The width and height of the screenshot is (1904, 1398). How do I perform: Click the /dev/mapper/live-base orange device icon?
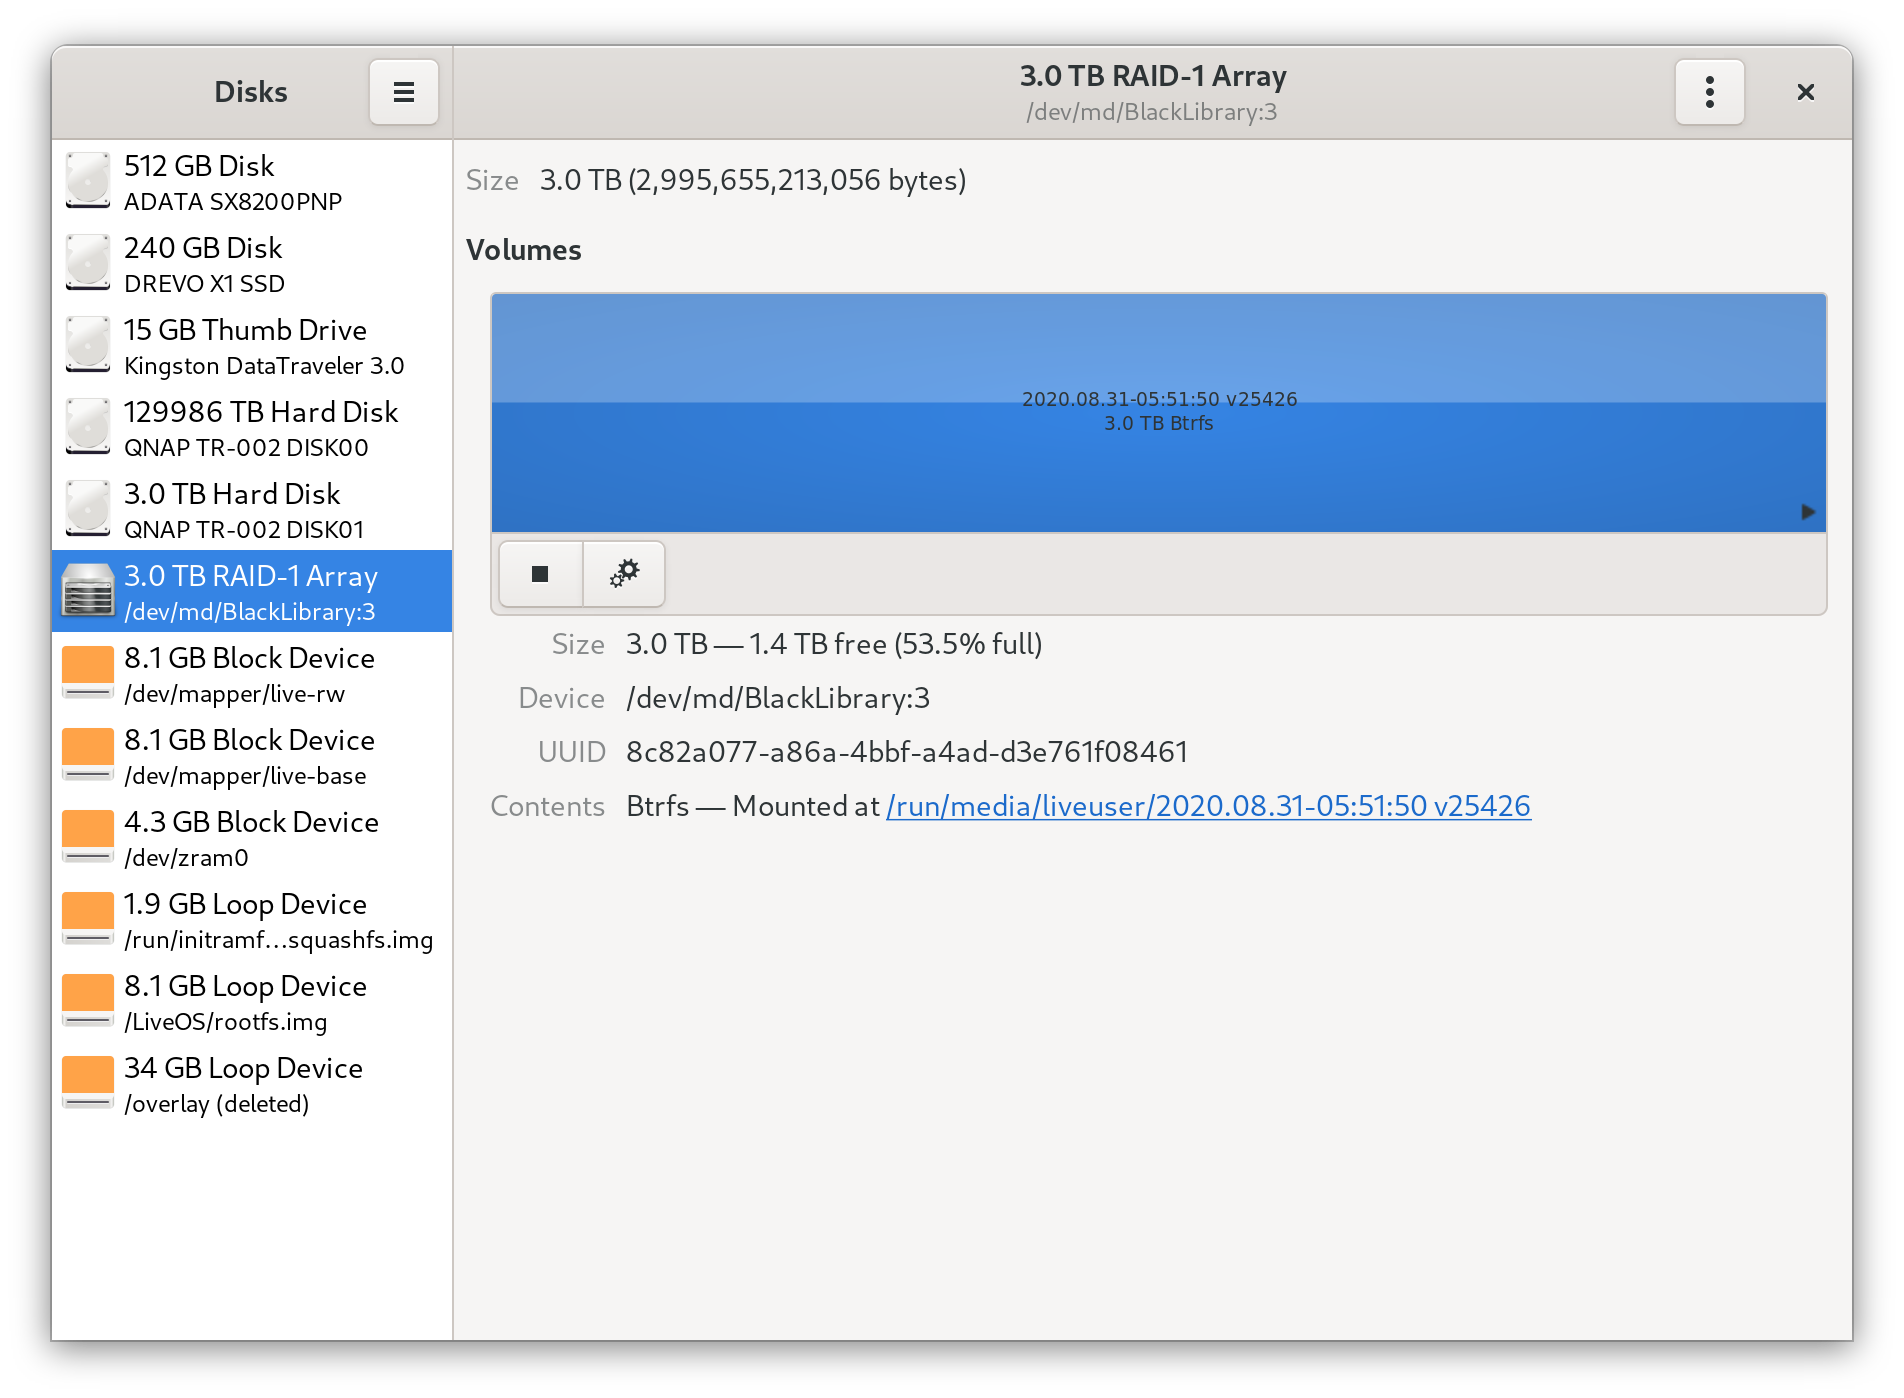point(88,755)
